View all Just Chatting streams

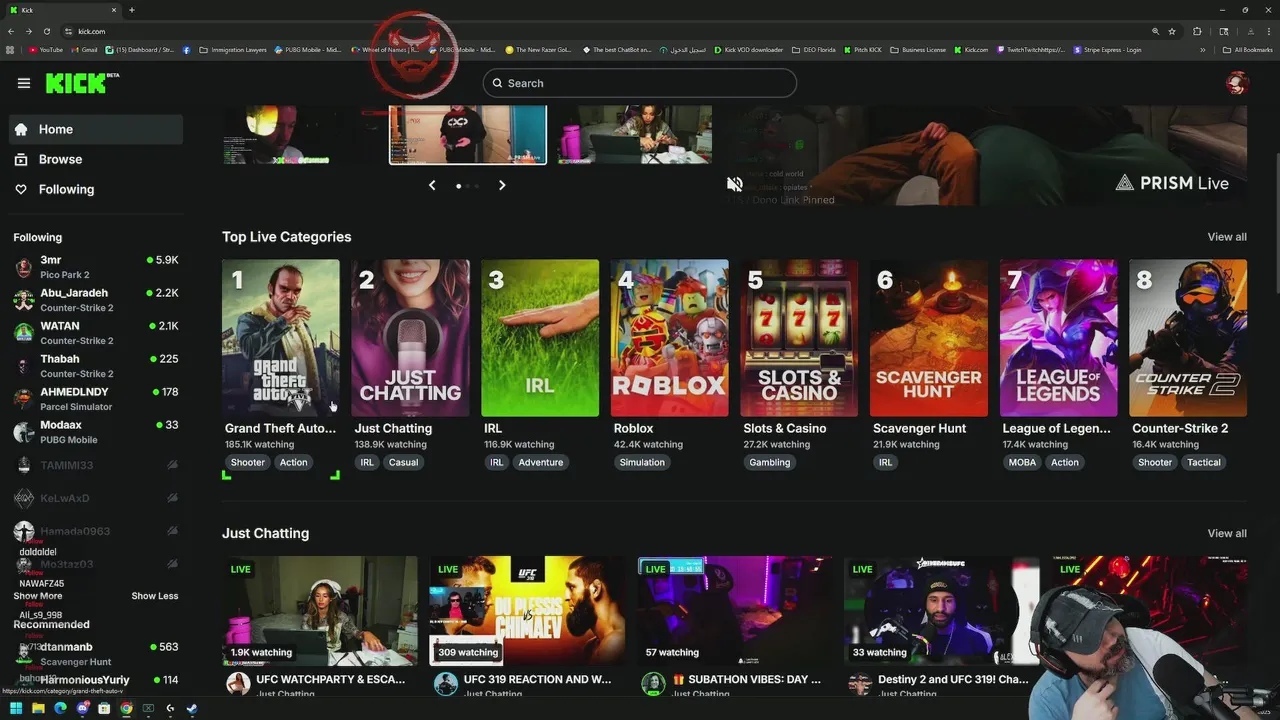tap(1227, 533)
